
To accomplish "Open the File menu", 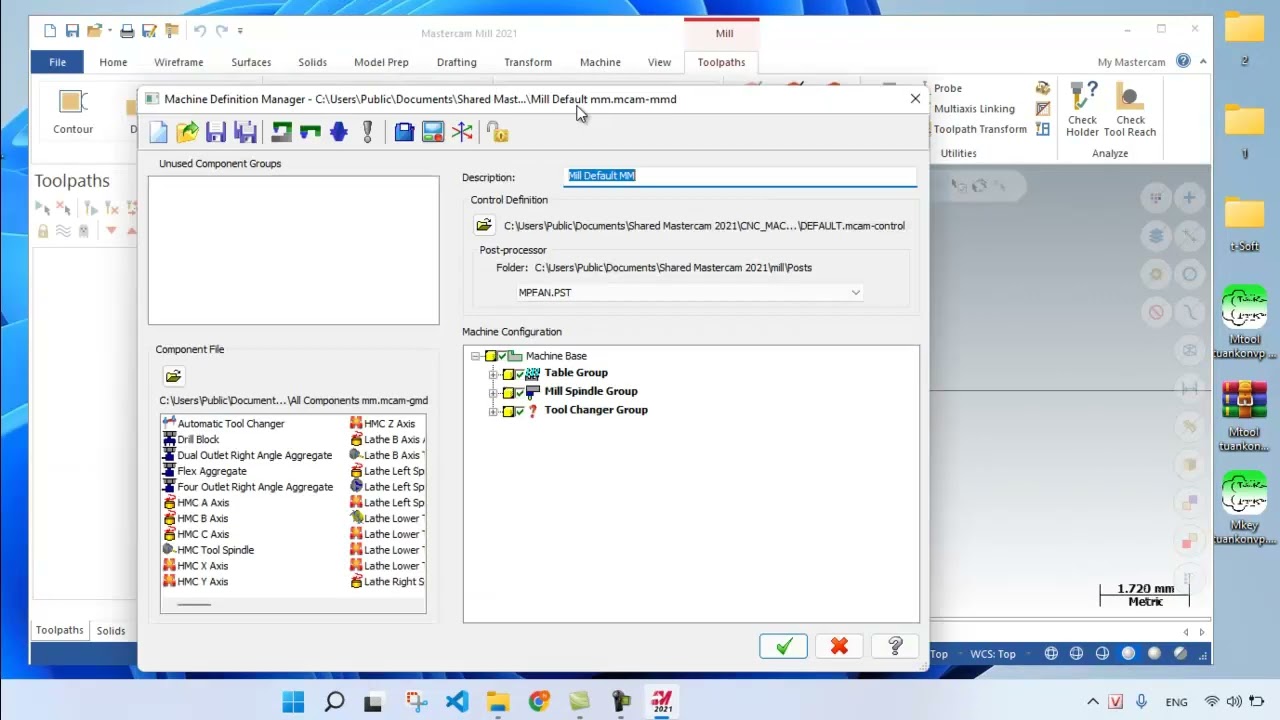I will click(x=57, y=62).
